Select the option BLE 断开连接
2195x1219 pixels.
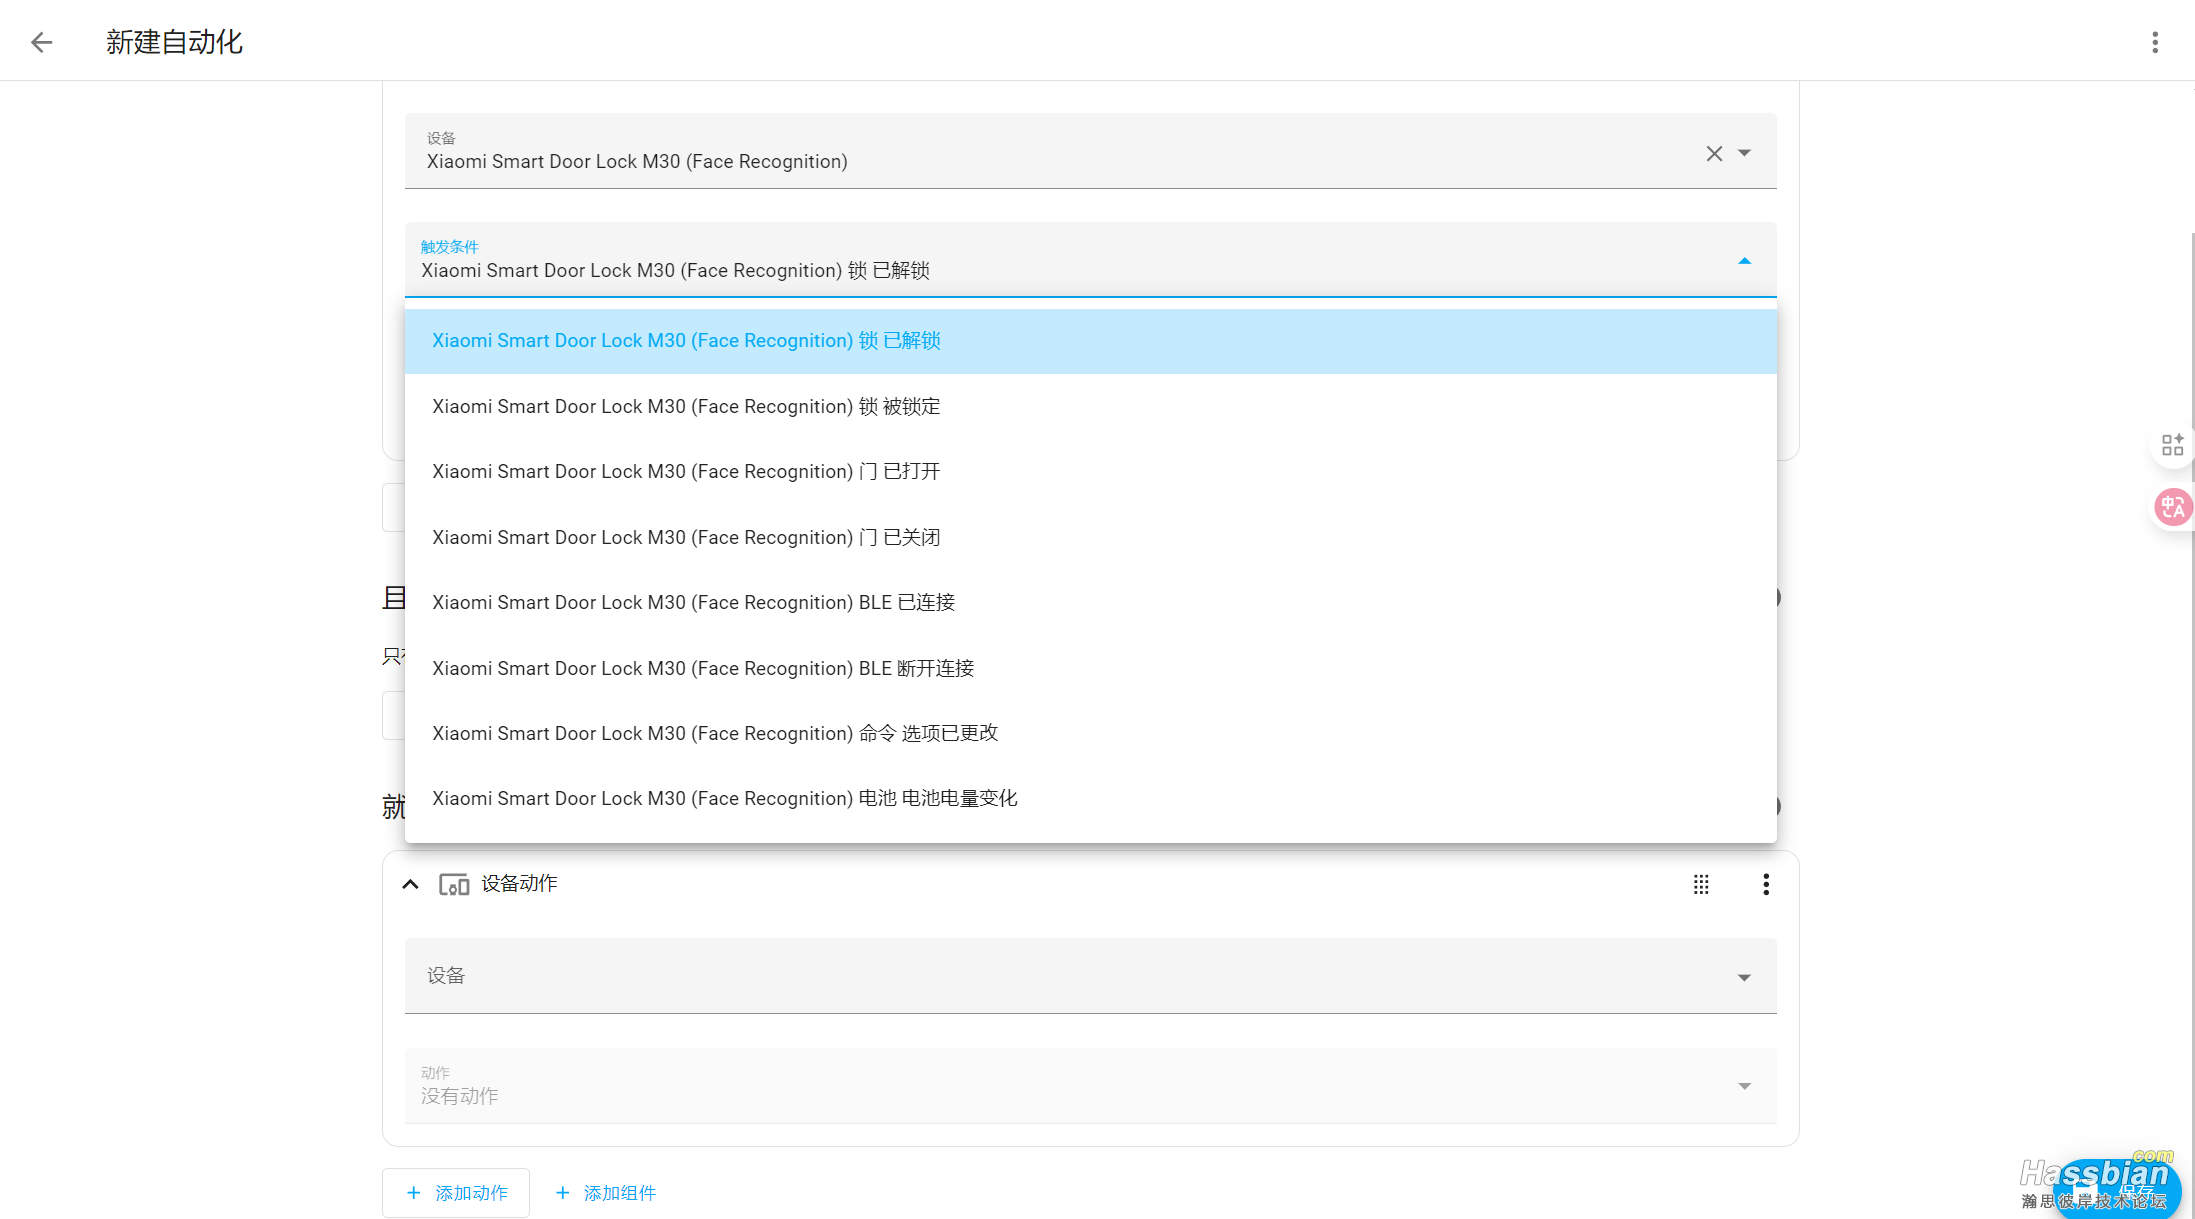point(1091,668)
